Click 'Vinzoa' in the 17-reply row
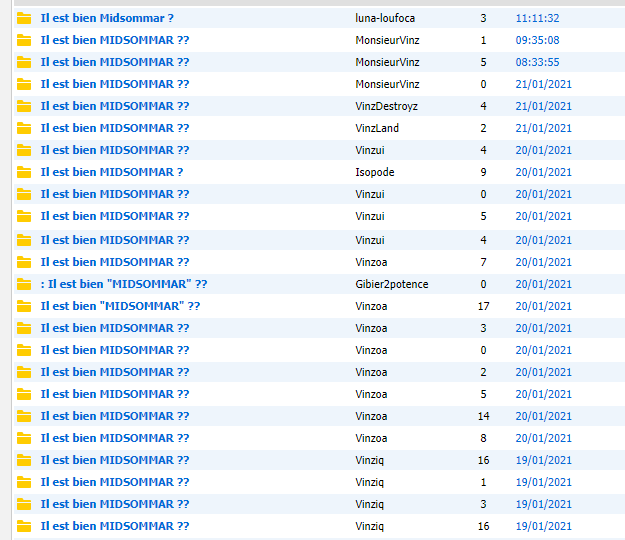This screenshot has width=625, height=540. tap(371, 306)
